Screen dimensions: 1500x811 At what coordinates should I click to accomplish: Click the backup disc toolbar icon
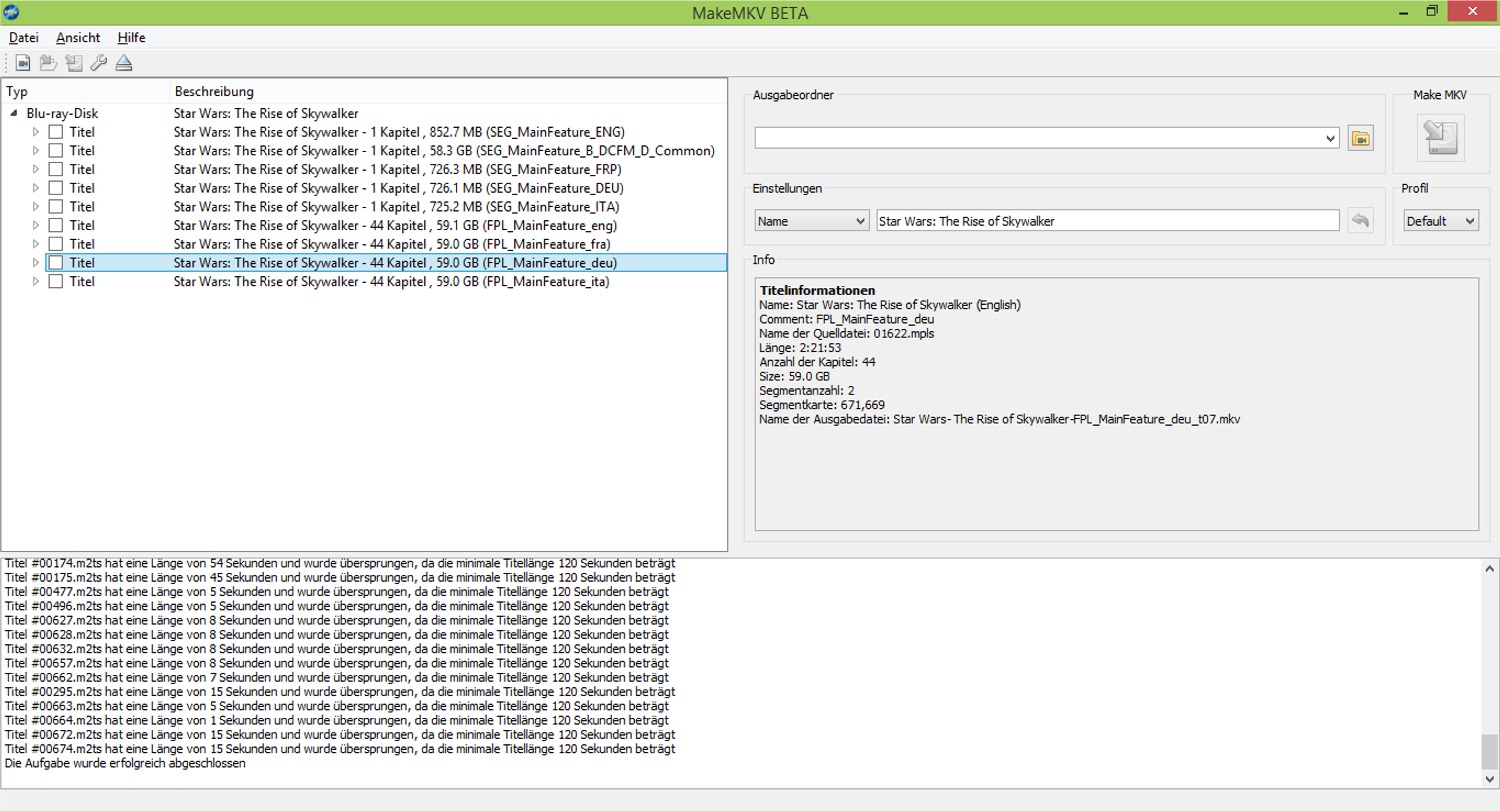73,64
